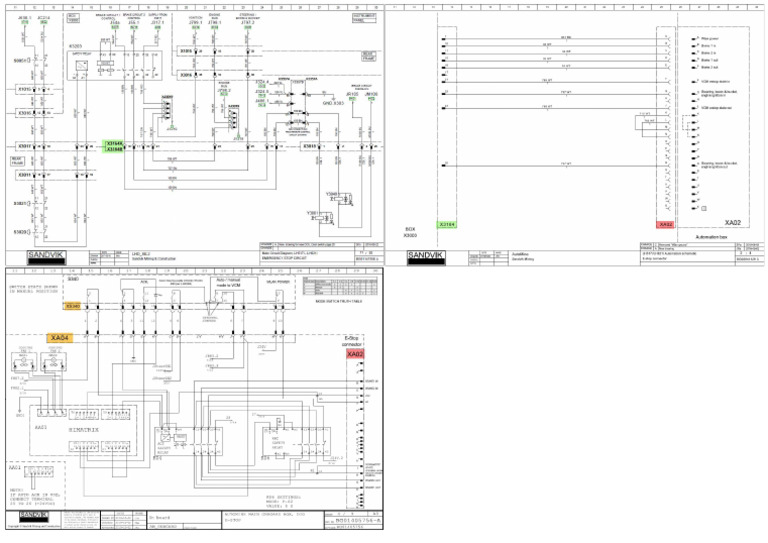This screenshot has width=768, height=543.
Task: Select the orange X3340 connector label
Action: tap(72, 306)
